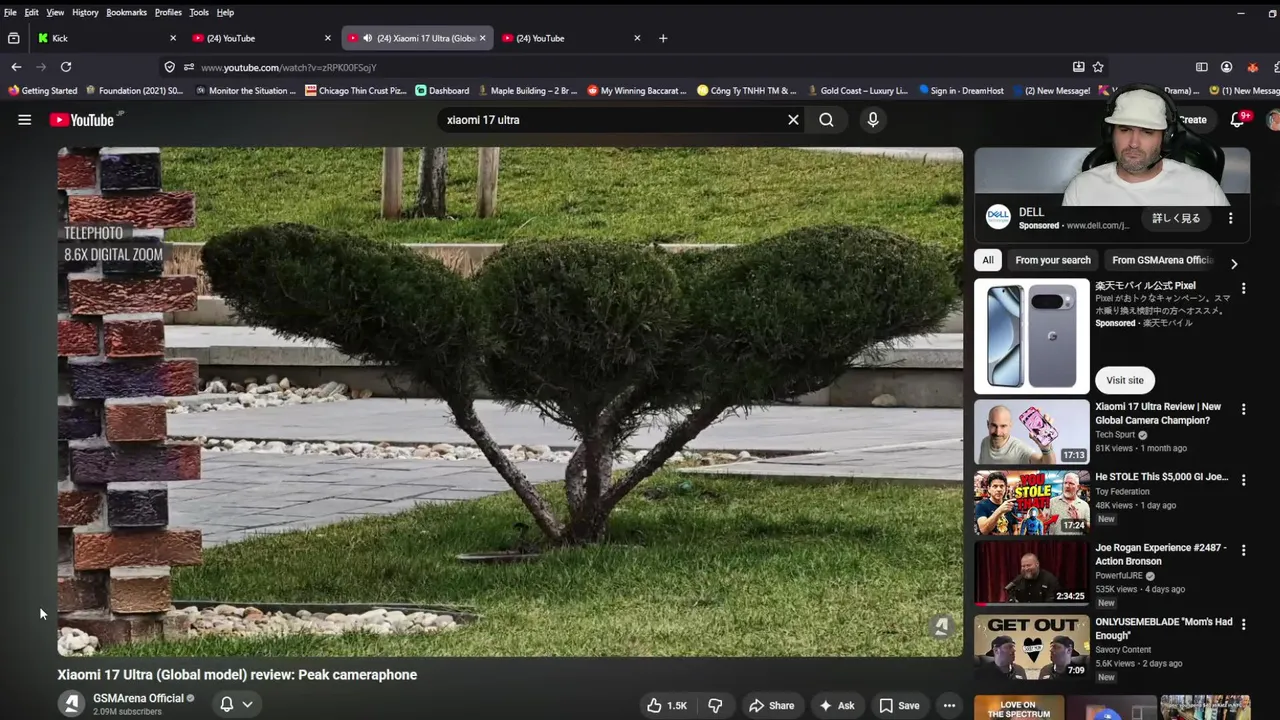The height and width of the screenshot is (720, 1280).
Task: Click the Visit site button
Action: pos(1125,380)
